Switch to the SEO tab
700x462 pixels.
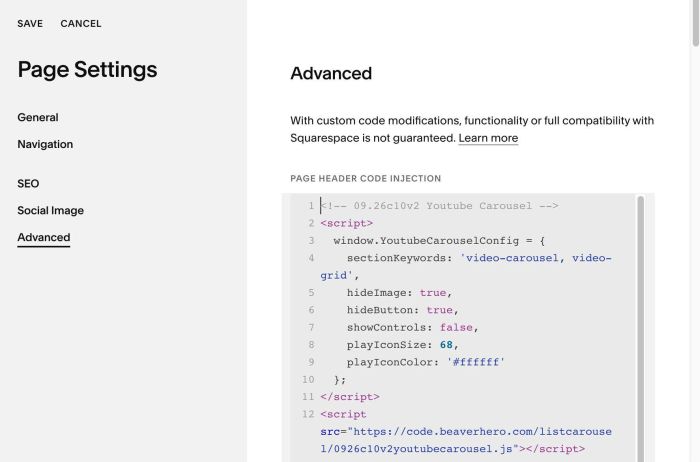(28, 183)
